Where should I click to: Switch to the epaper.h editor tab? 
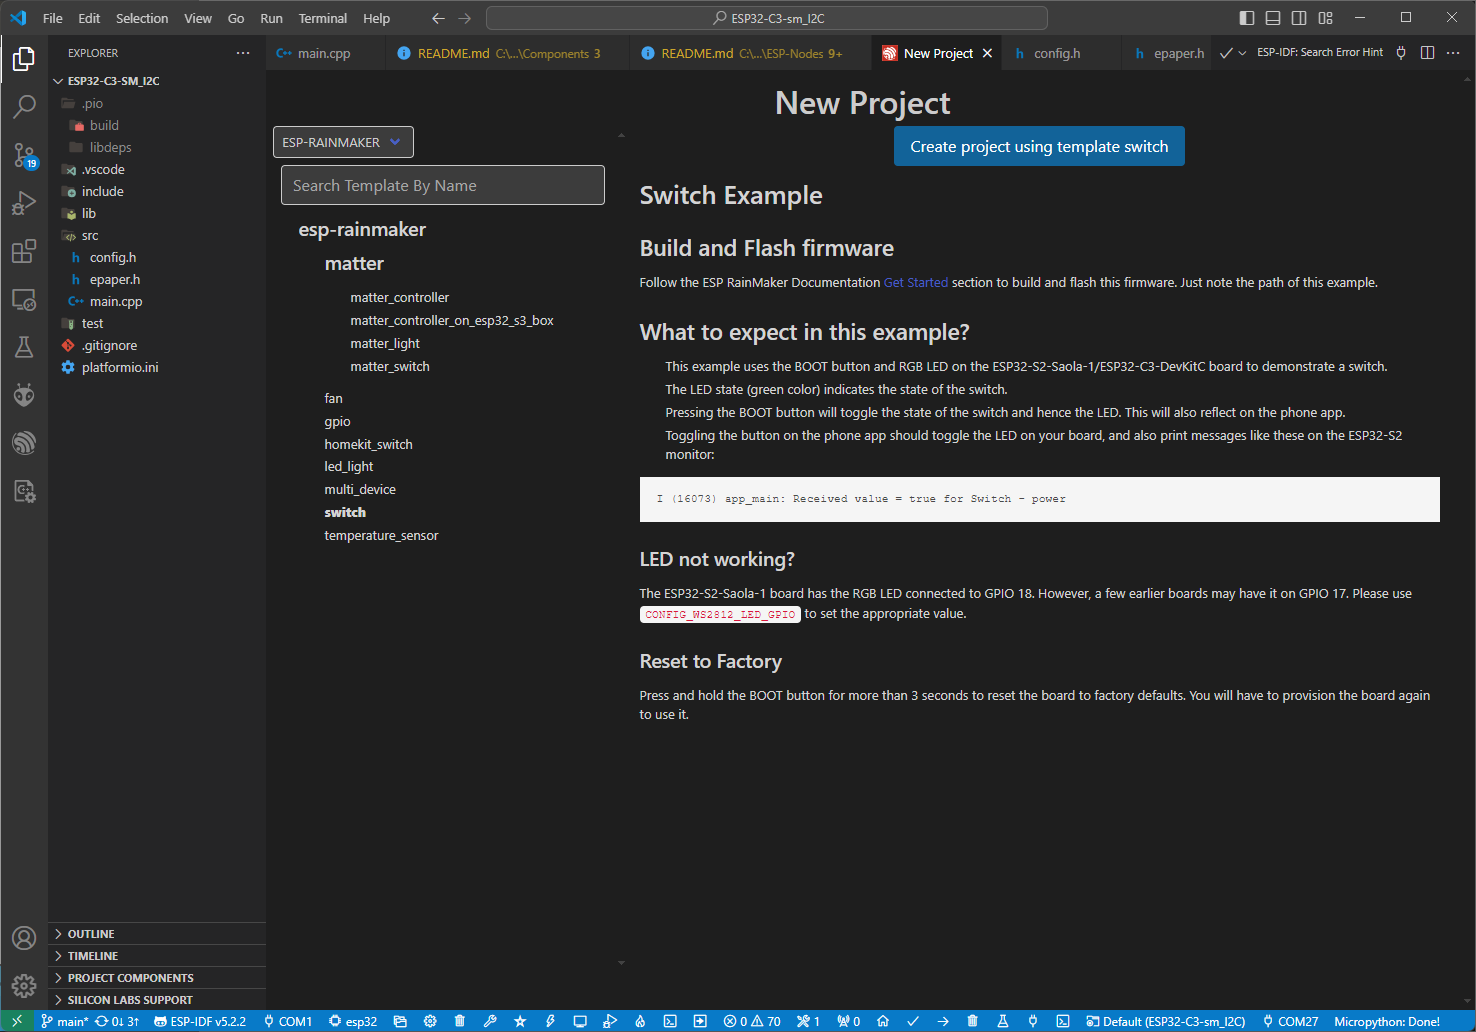click(x=1168, y=53)
